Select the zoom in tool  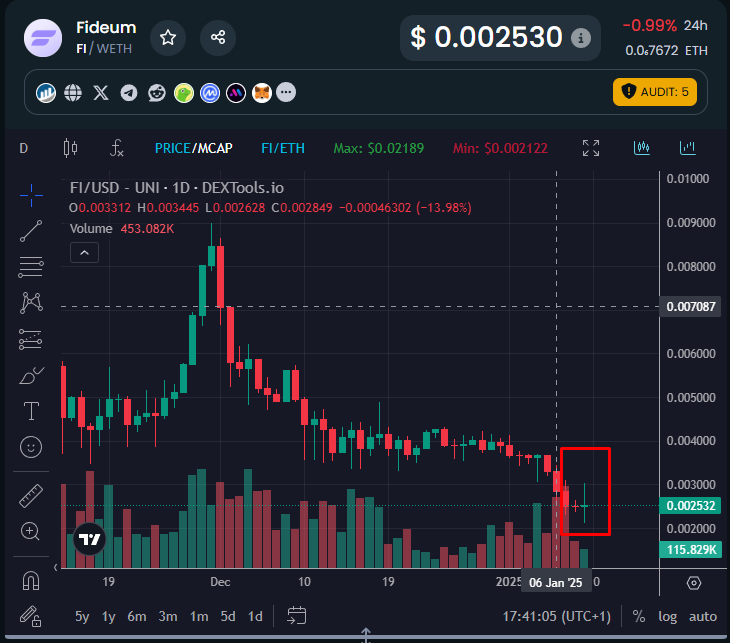pos(30,531)
